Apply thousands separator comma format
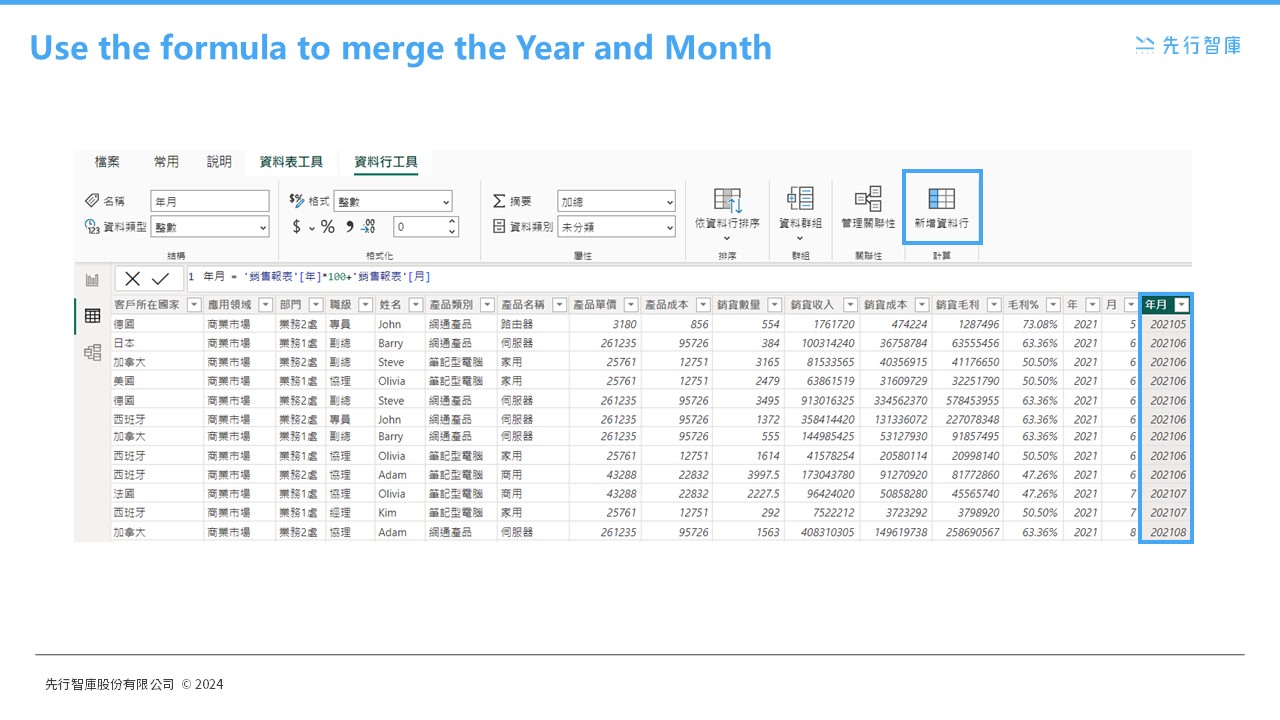This screenshot has height=720, width=1280. 349,227
